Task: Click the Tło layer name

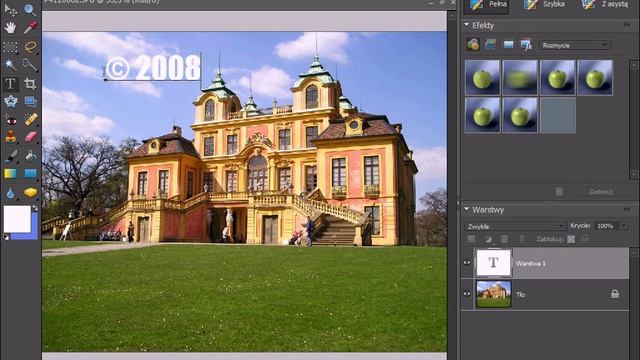Action: (520, 294)
